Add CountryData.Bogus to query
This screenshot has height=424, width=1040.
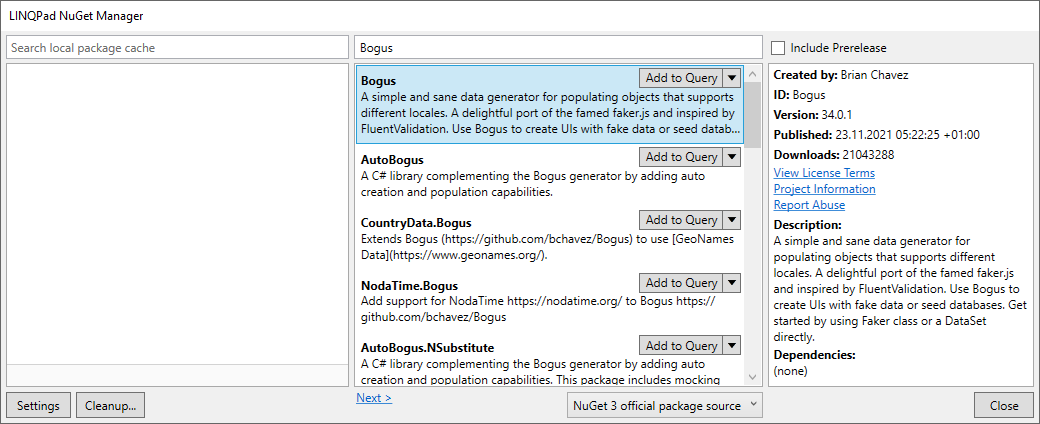pos(681,220)
